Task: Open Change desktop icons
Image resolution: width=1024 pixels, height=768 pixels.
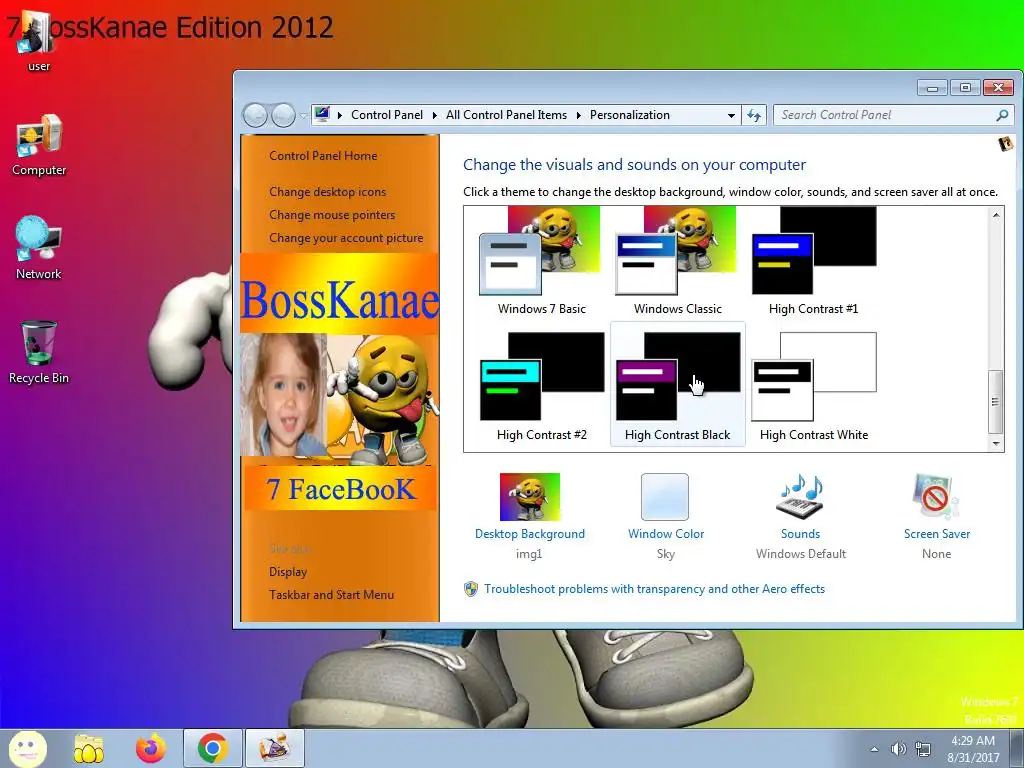Action: (327, 192)
